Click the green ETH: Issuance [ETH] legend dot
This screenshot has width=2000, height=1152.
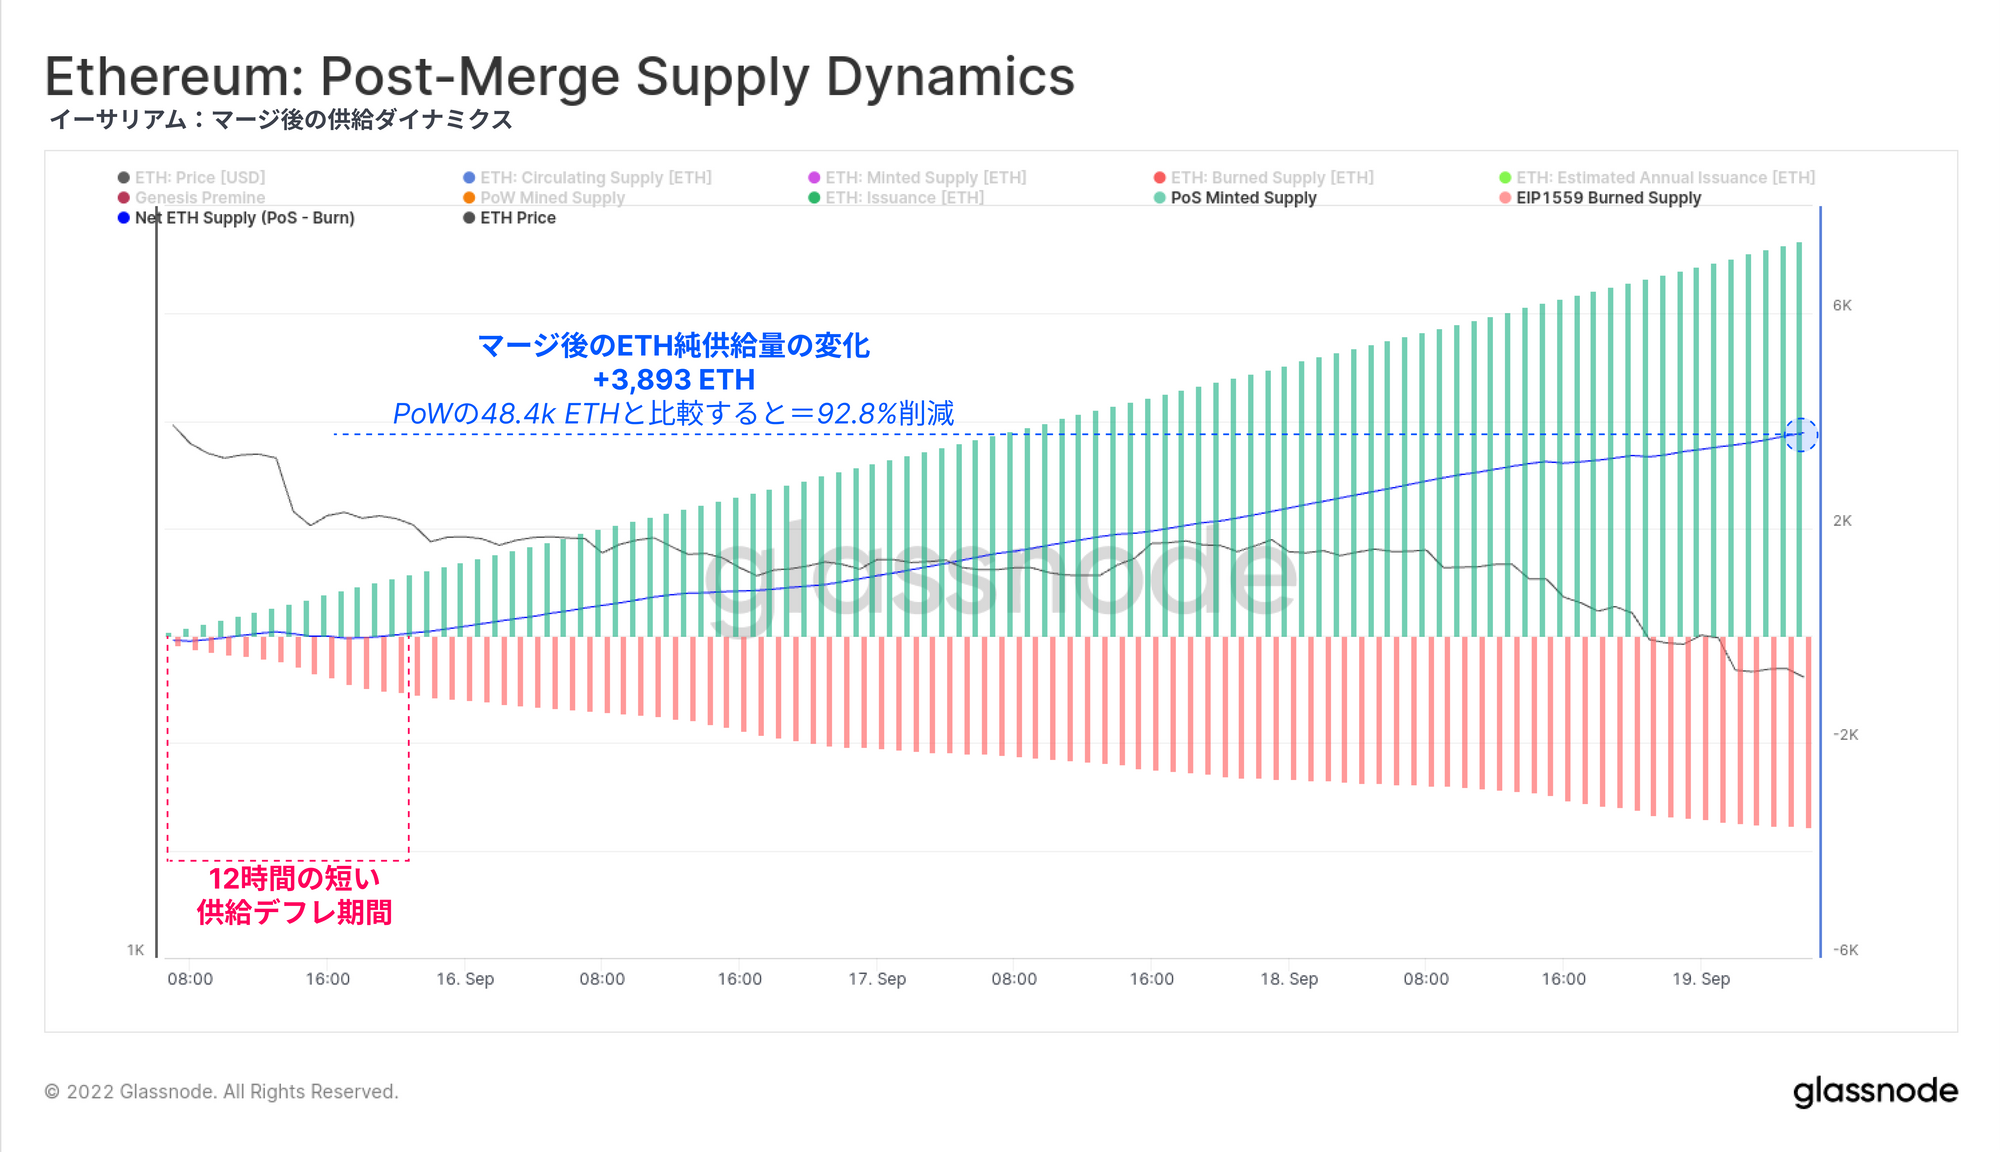click(x=814, y=198)
